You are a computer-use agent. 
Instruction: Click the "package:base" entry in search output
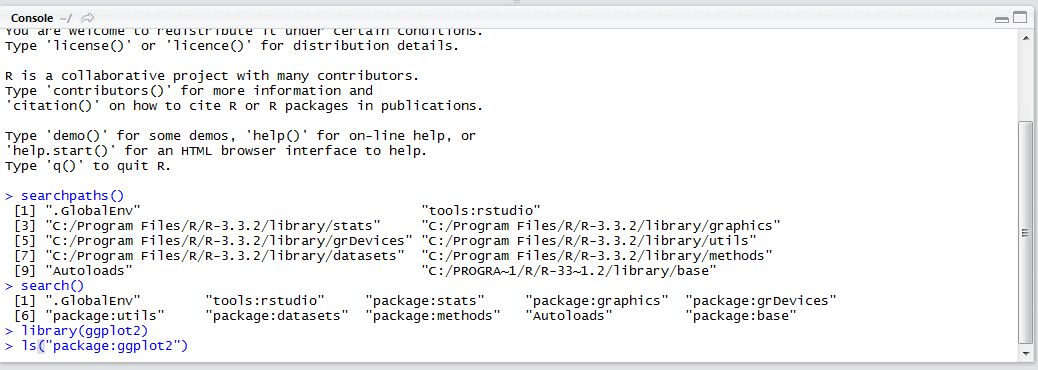[x=741, y=316]
